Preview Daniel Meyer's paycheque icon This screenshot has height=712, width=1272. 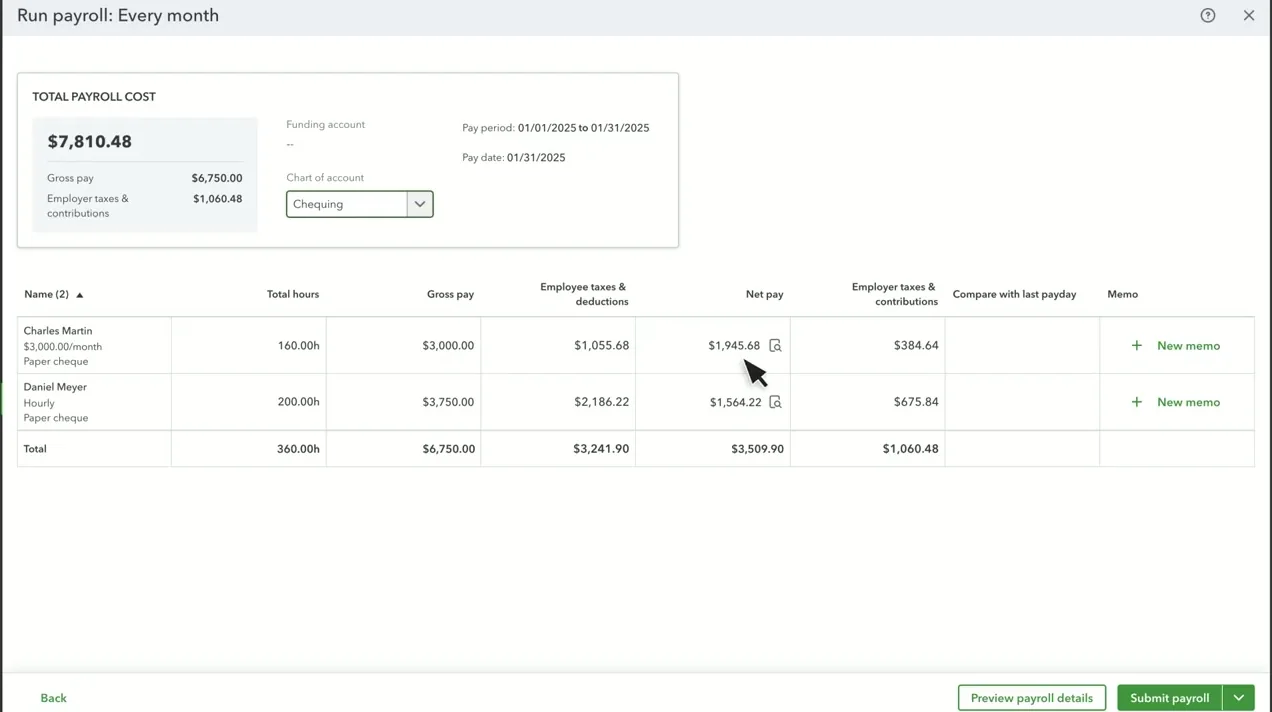pos(775,402)
